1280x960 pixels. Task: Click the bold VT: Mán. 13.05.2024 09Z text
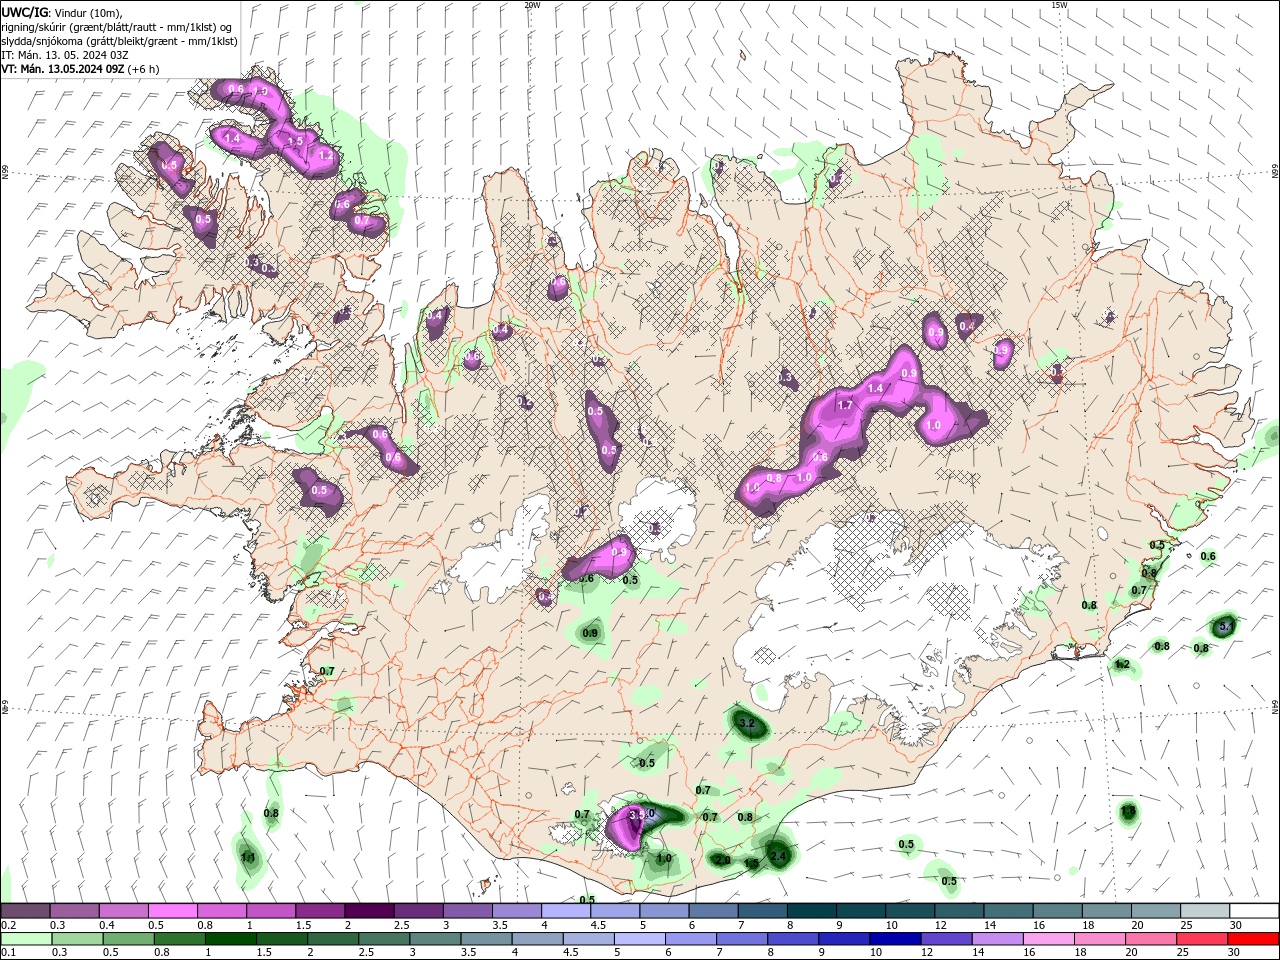(62, 69)
